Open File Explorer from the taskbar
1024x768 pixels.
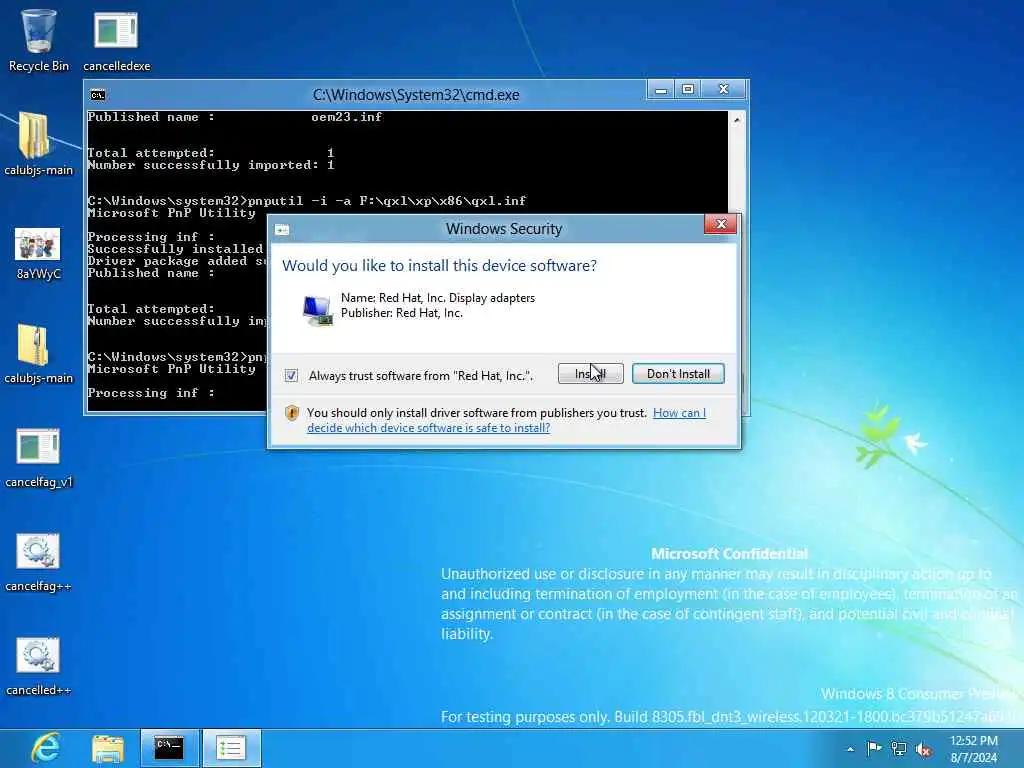(108, 749)
